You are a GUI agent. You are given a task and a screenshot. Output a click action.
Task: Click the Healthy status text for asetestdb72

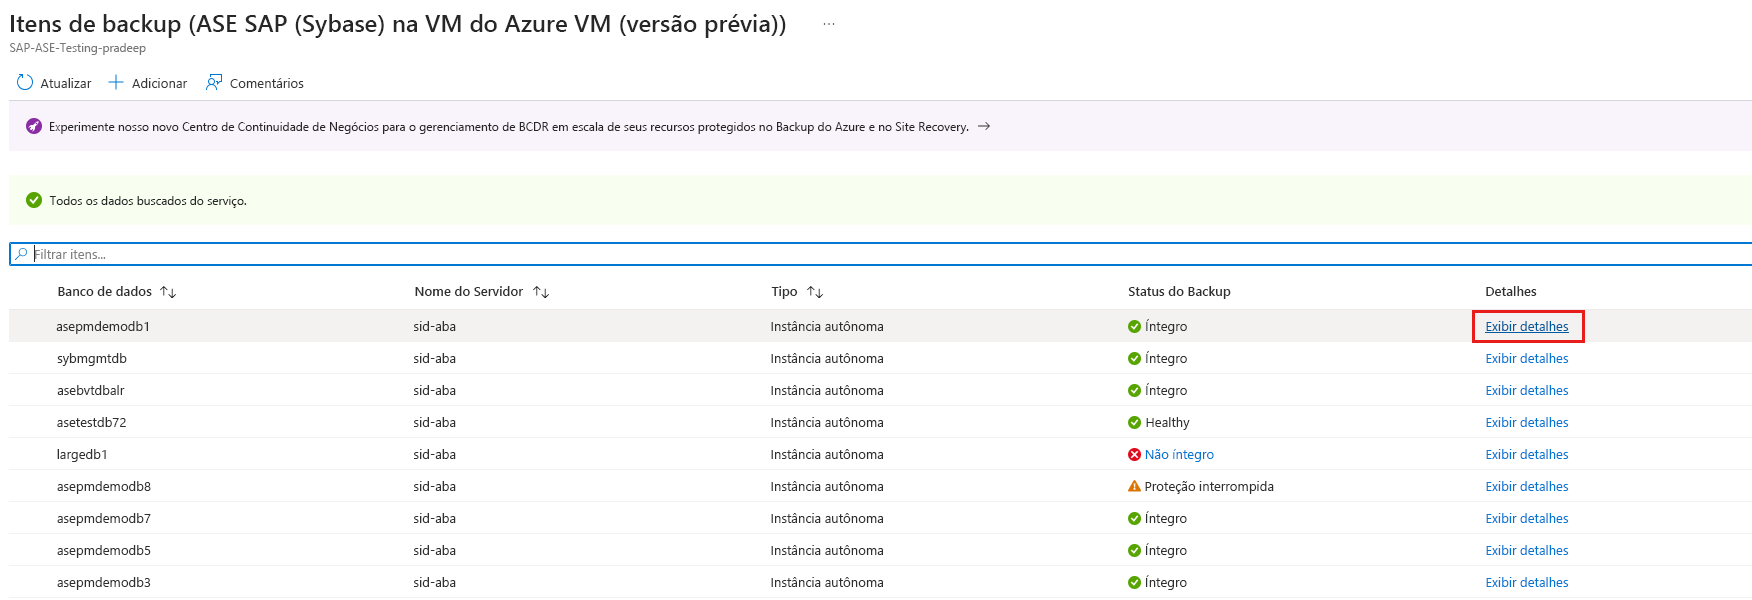point(1167,422)
